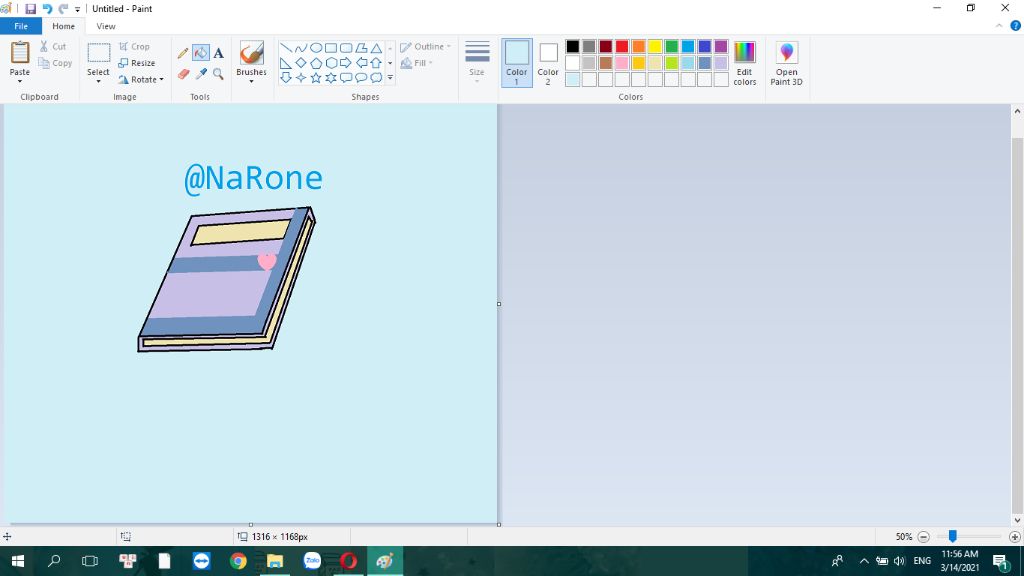Undo the last action in title bar
1024x576 pixels.
click(47, 8)
